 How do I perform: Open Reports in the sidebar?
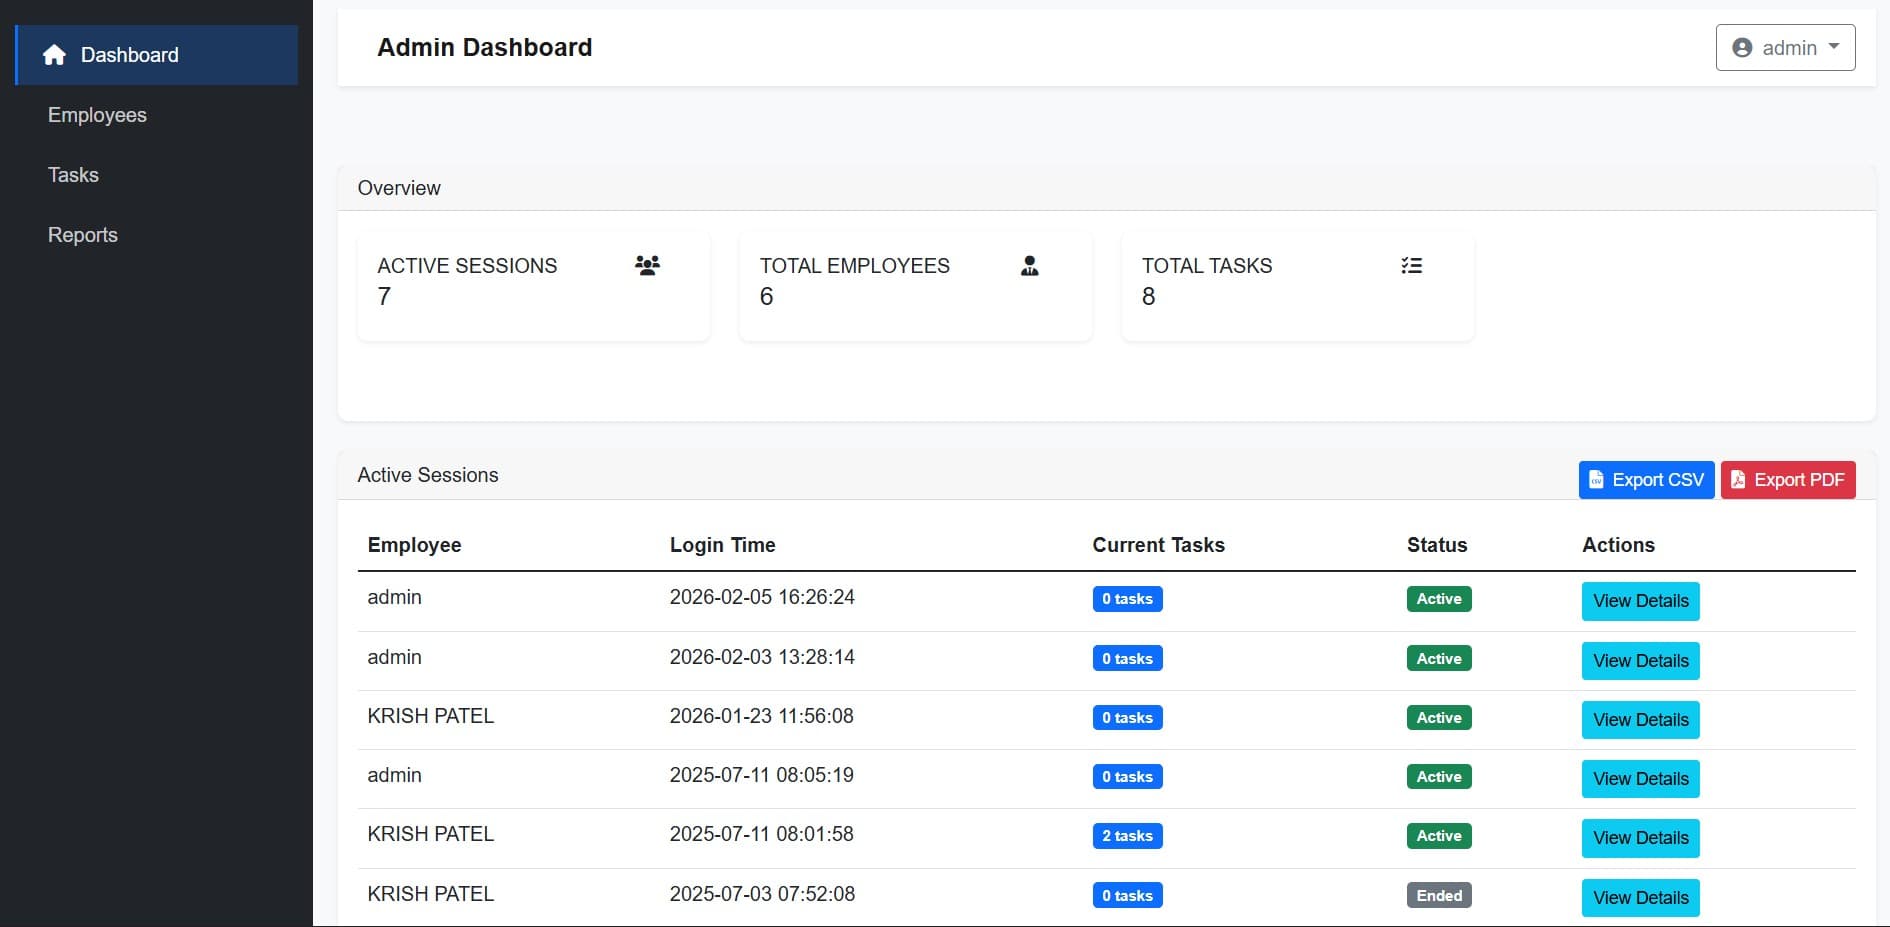tap(83, 235)
